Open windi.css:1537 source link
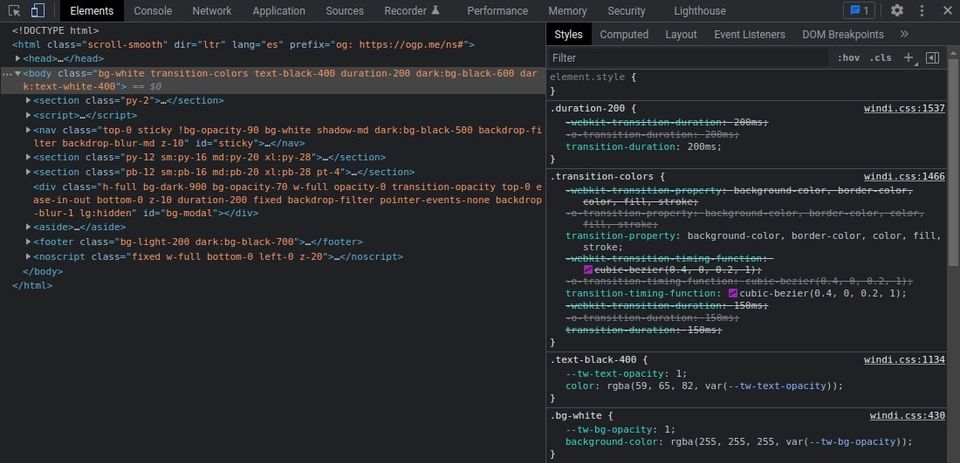 [904, 108]
